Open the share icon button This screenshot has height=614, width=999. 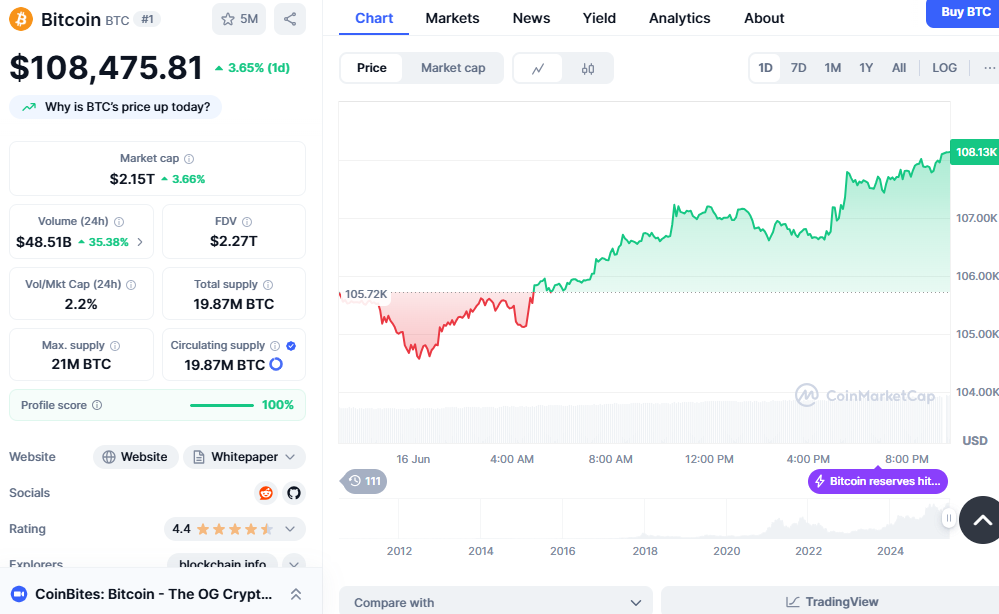point(290,19)
